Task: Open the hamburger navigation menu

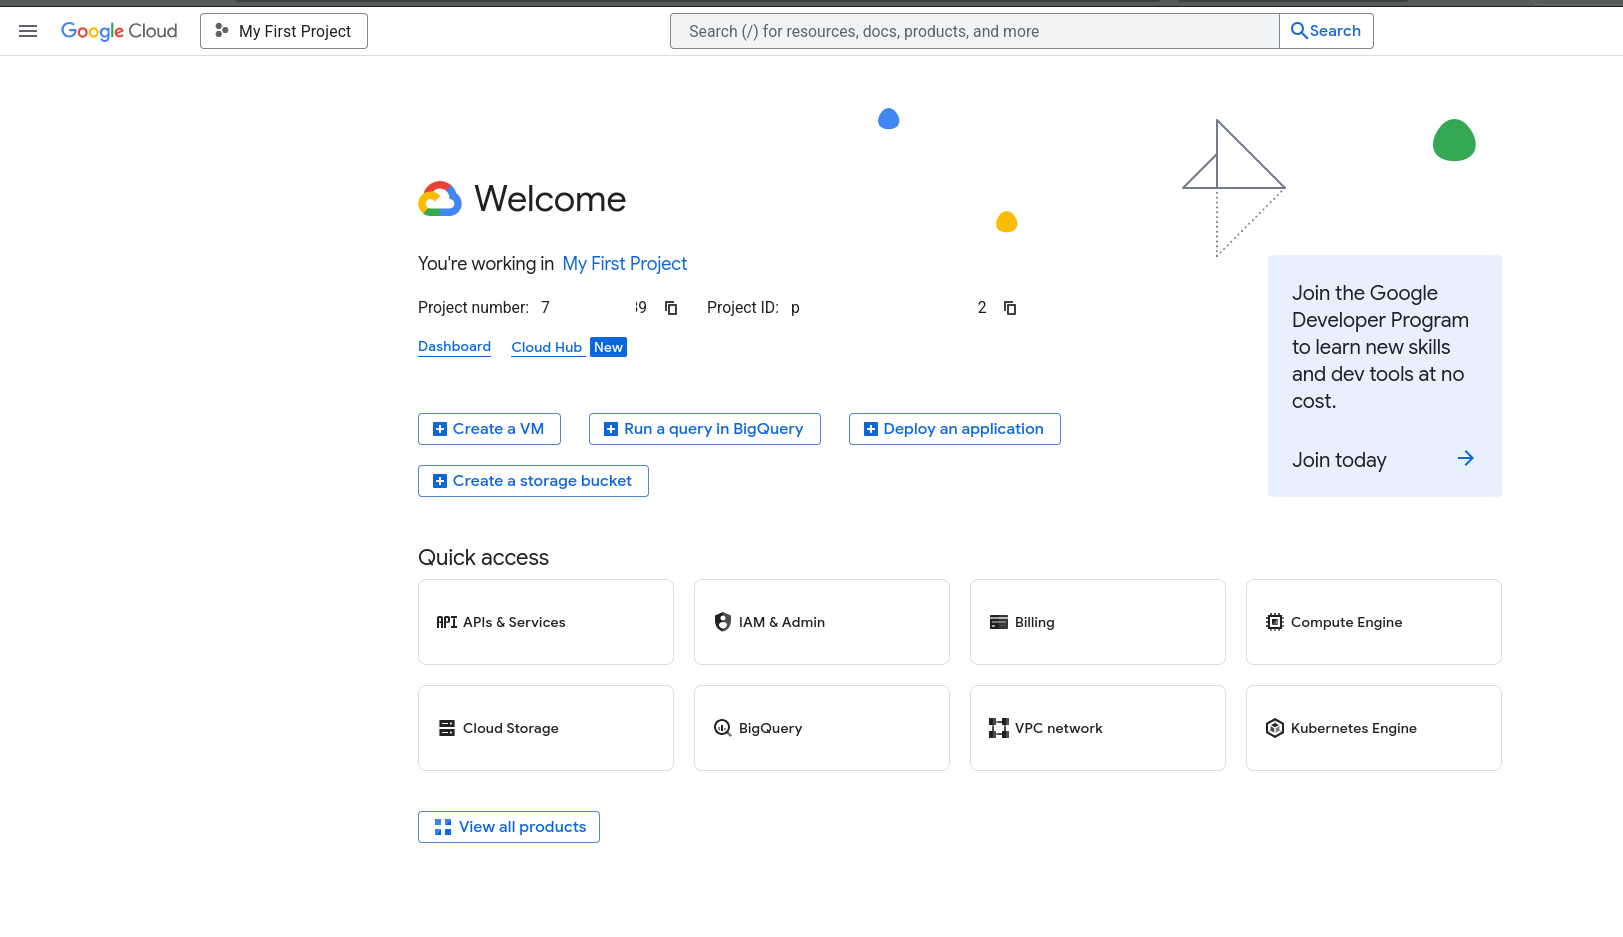Action: [x=28, y=31]
